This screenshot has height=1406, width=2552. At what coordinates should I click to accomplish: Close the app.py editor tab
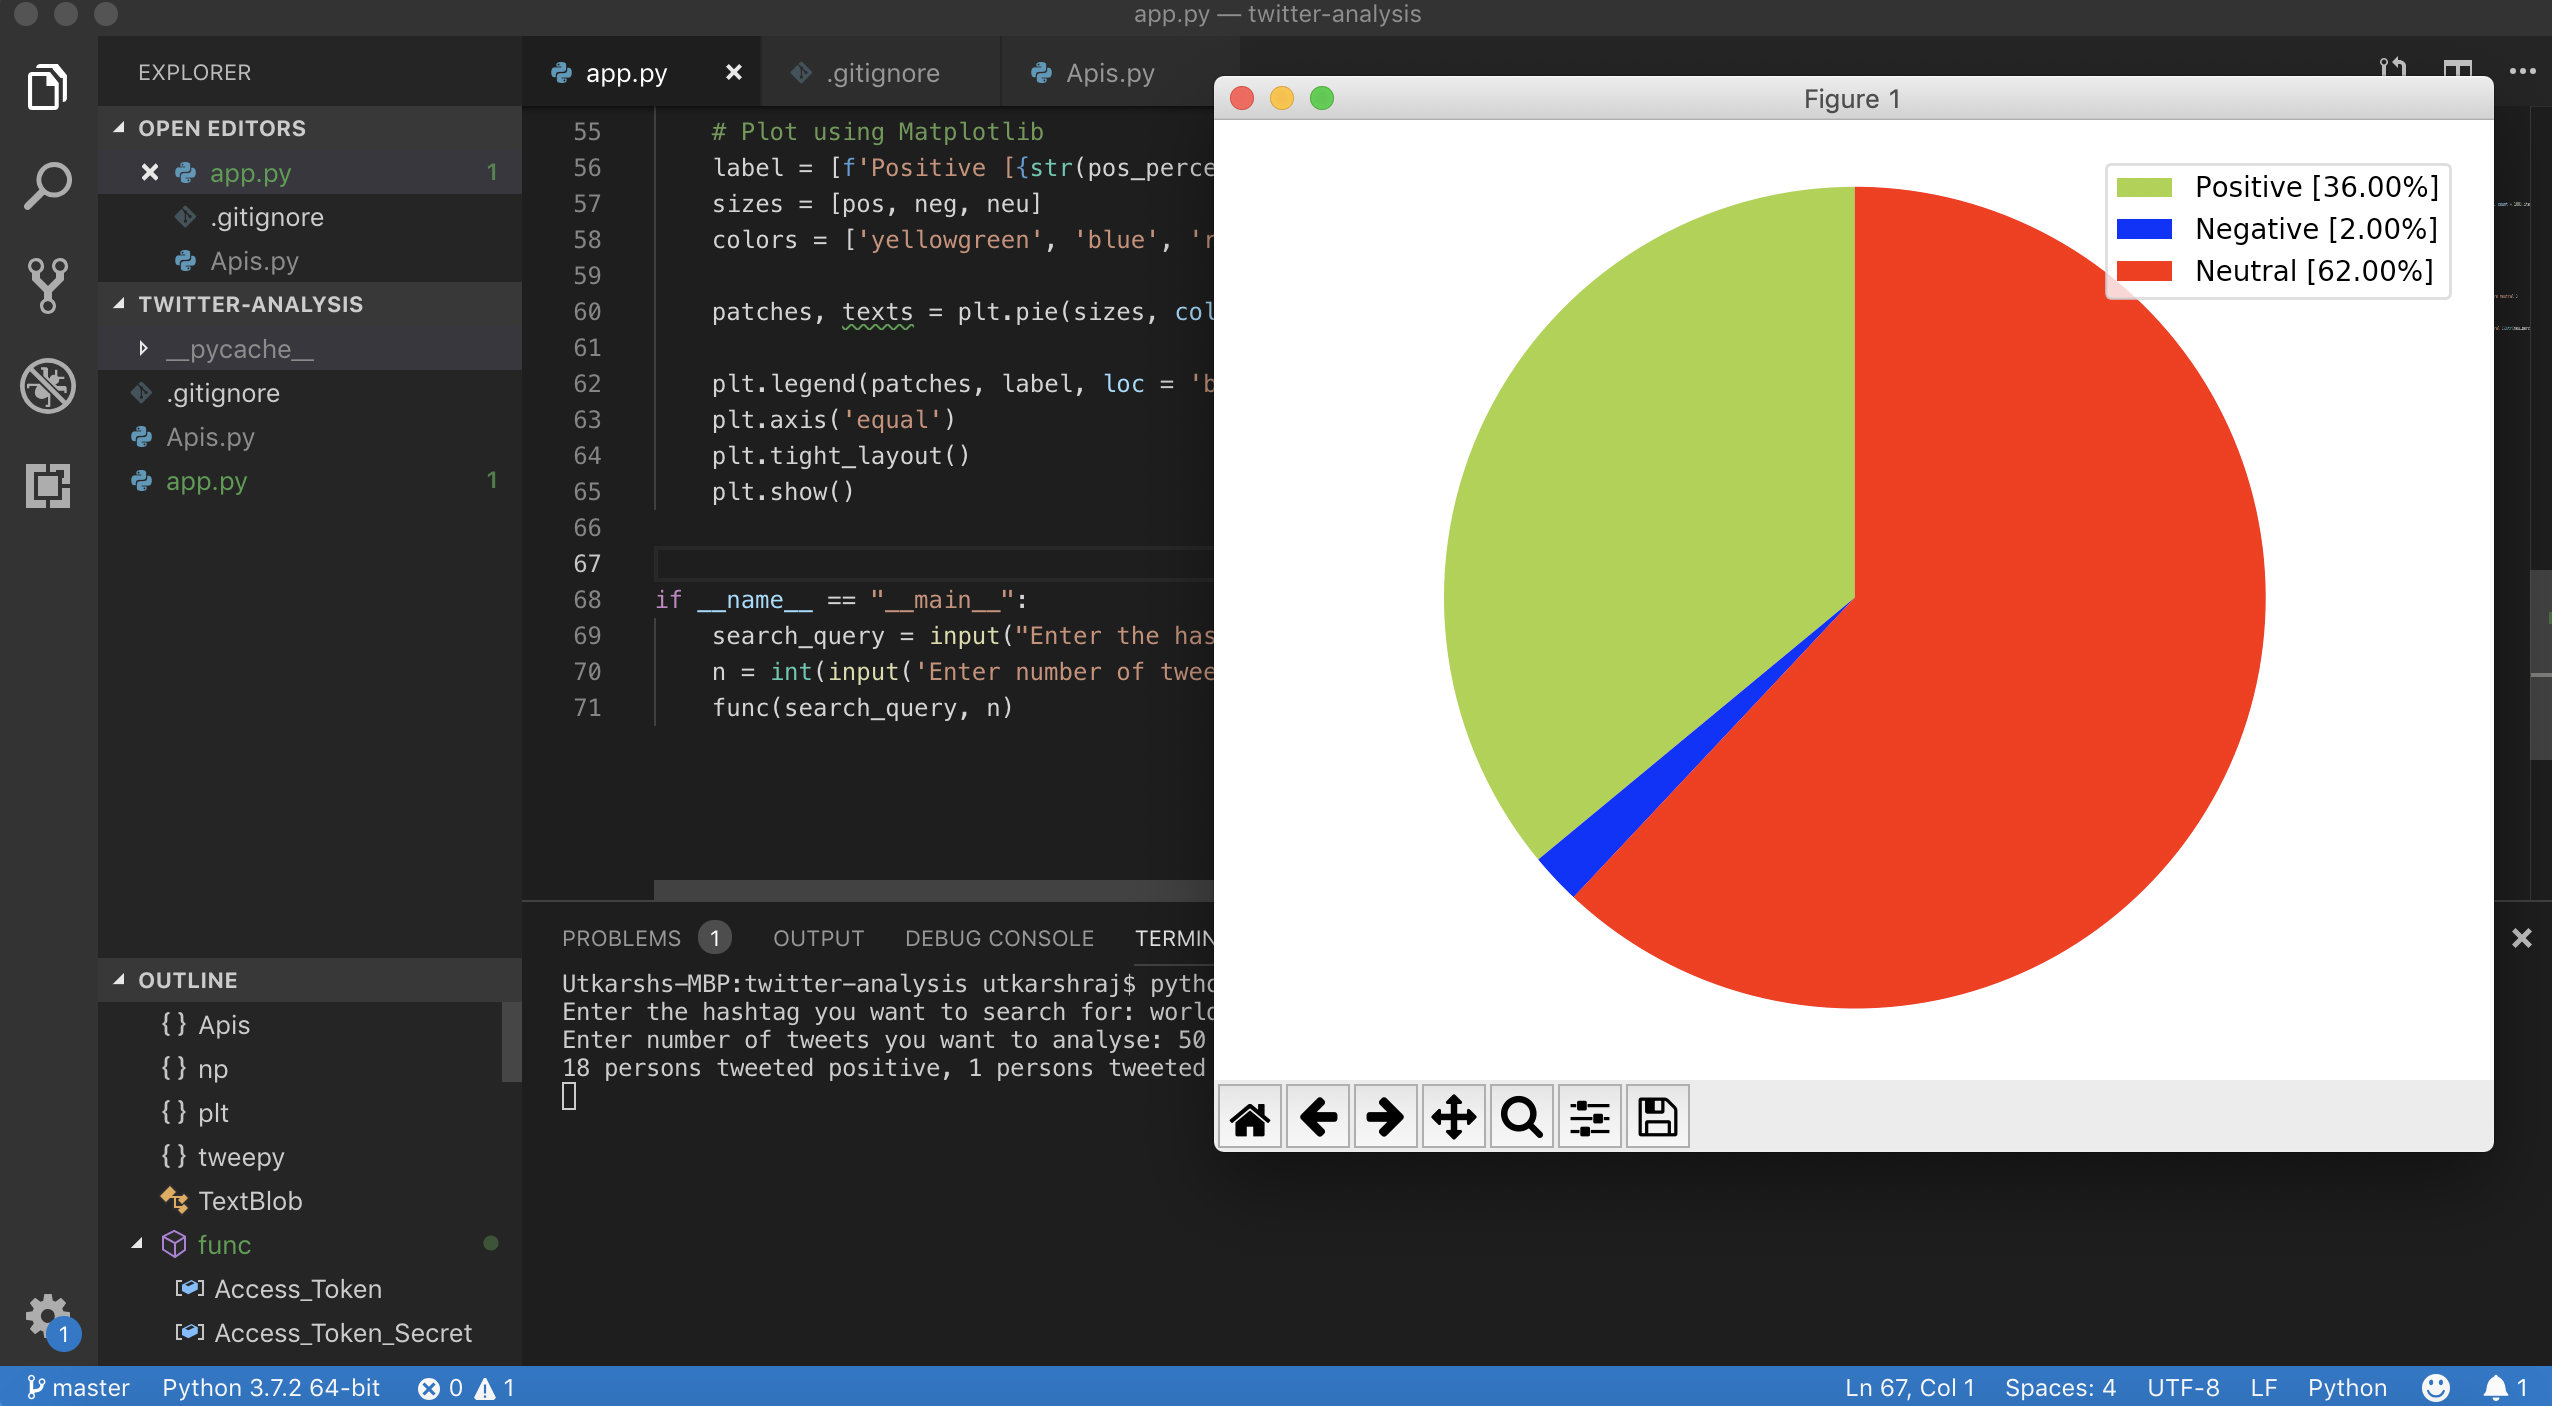click(734, 72)
